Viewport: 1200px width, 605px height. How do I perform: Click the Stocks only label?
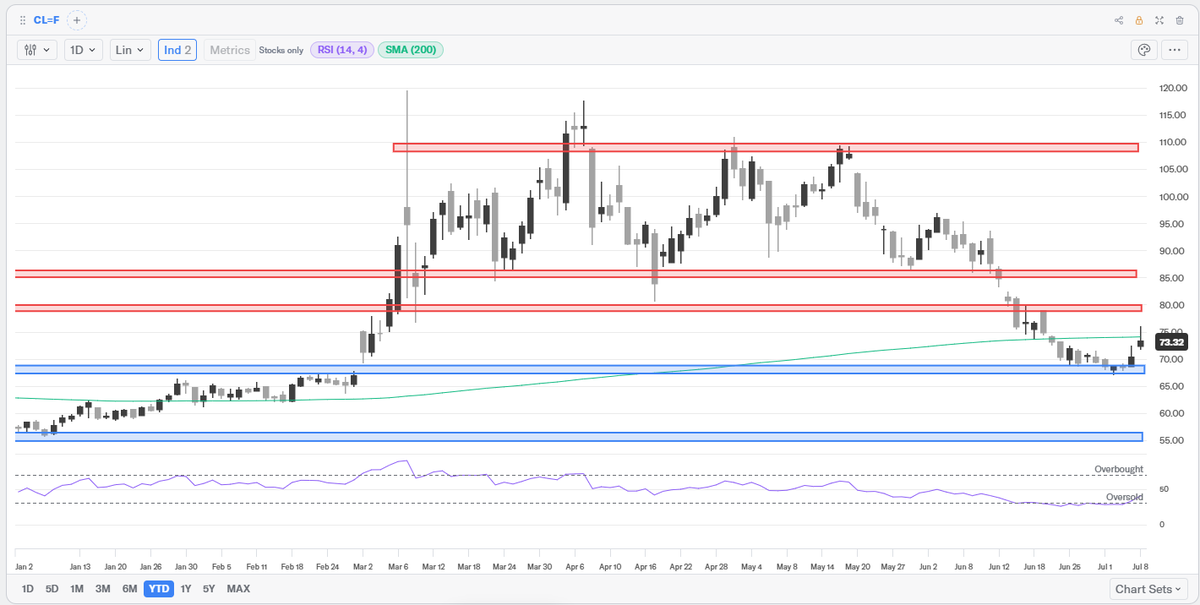click(281, 50)
